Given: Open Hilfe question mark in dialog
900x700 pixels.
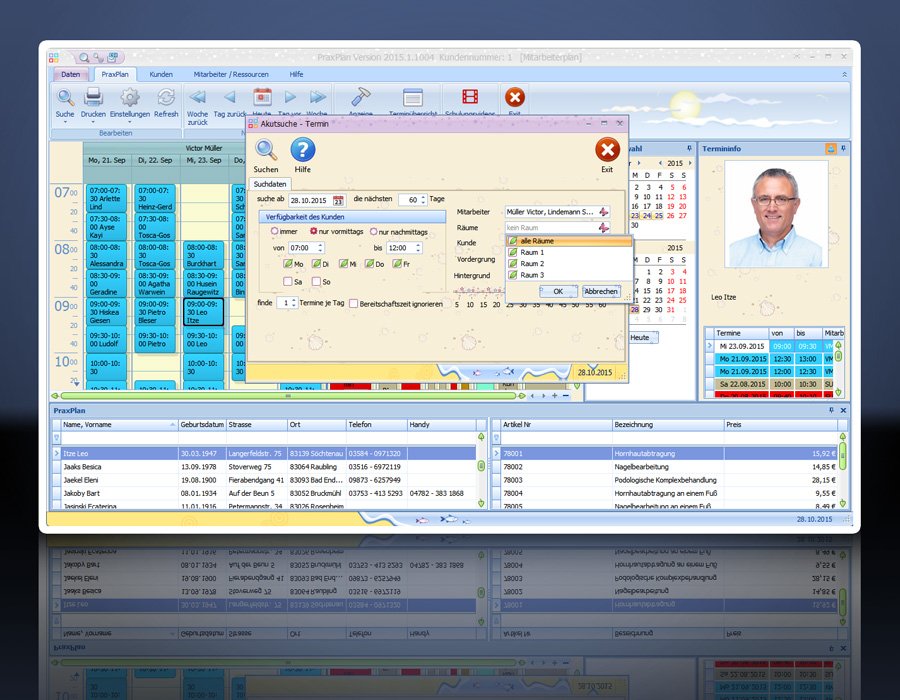Looking at the screenshot, I should (x=302, y=150).
